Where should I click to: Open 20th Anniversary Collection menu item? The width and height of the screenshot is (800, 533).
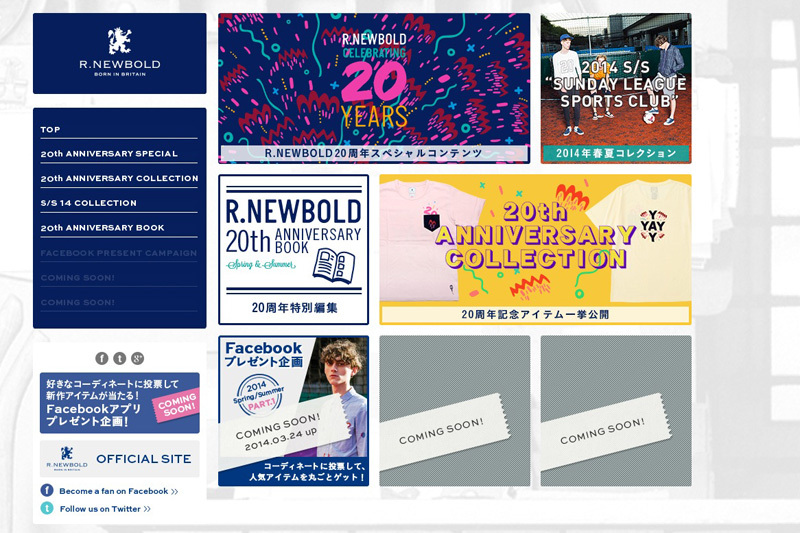119,179
